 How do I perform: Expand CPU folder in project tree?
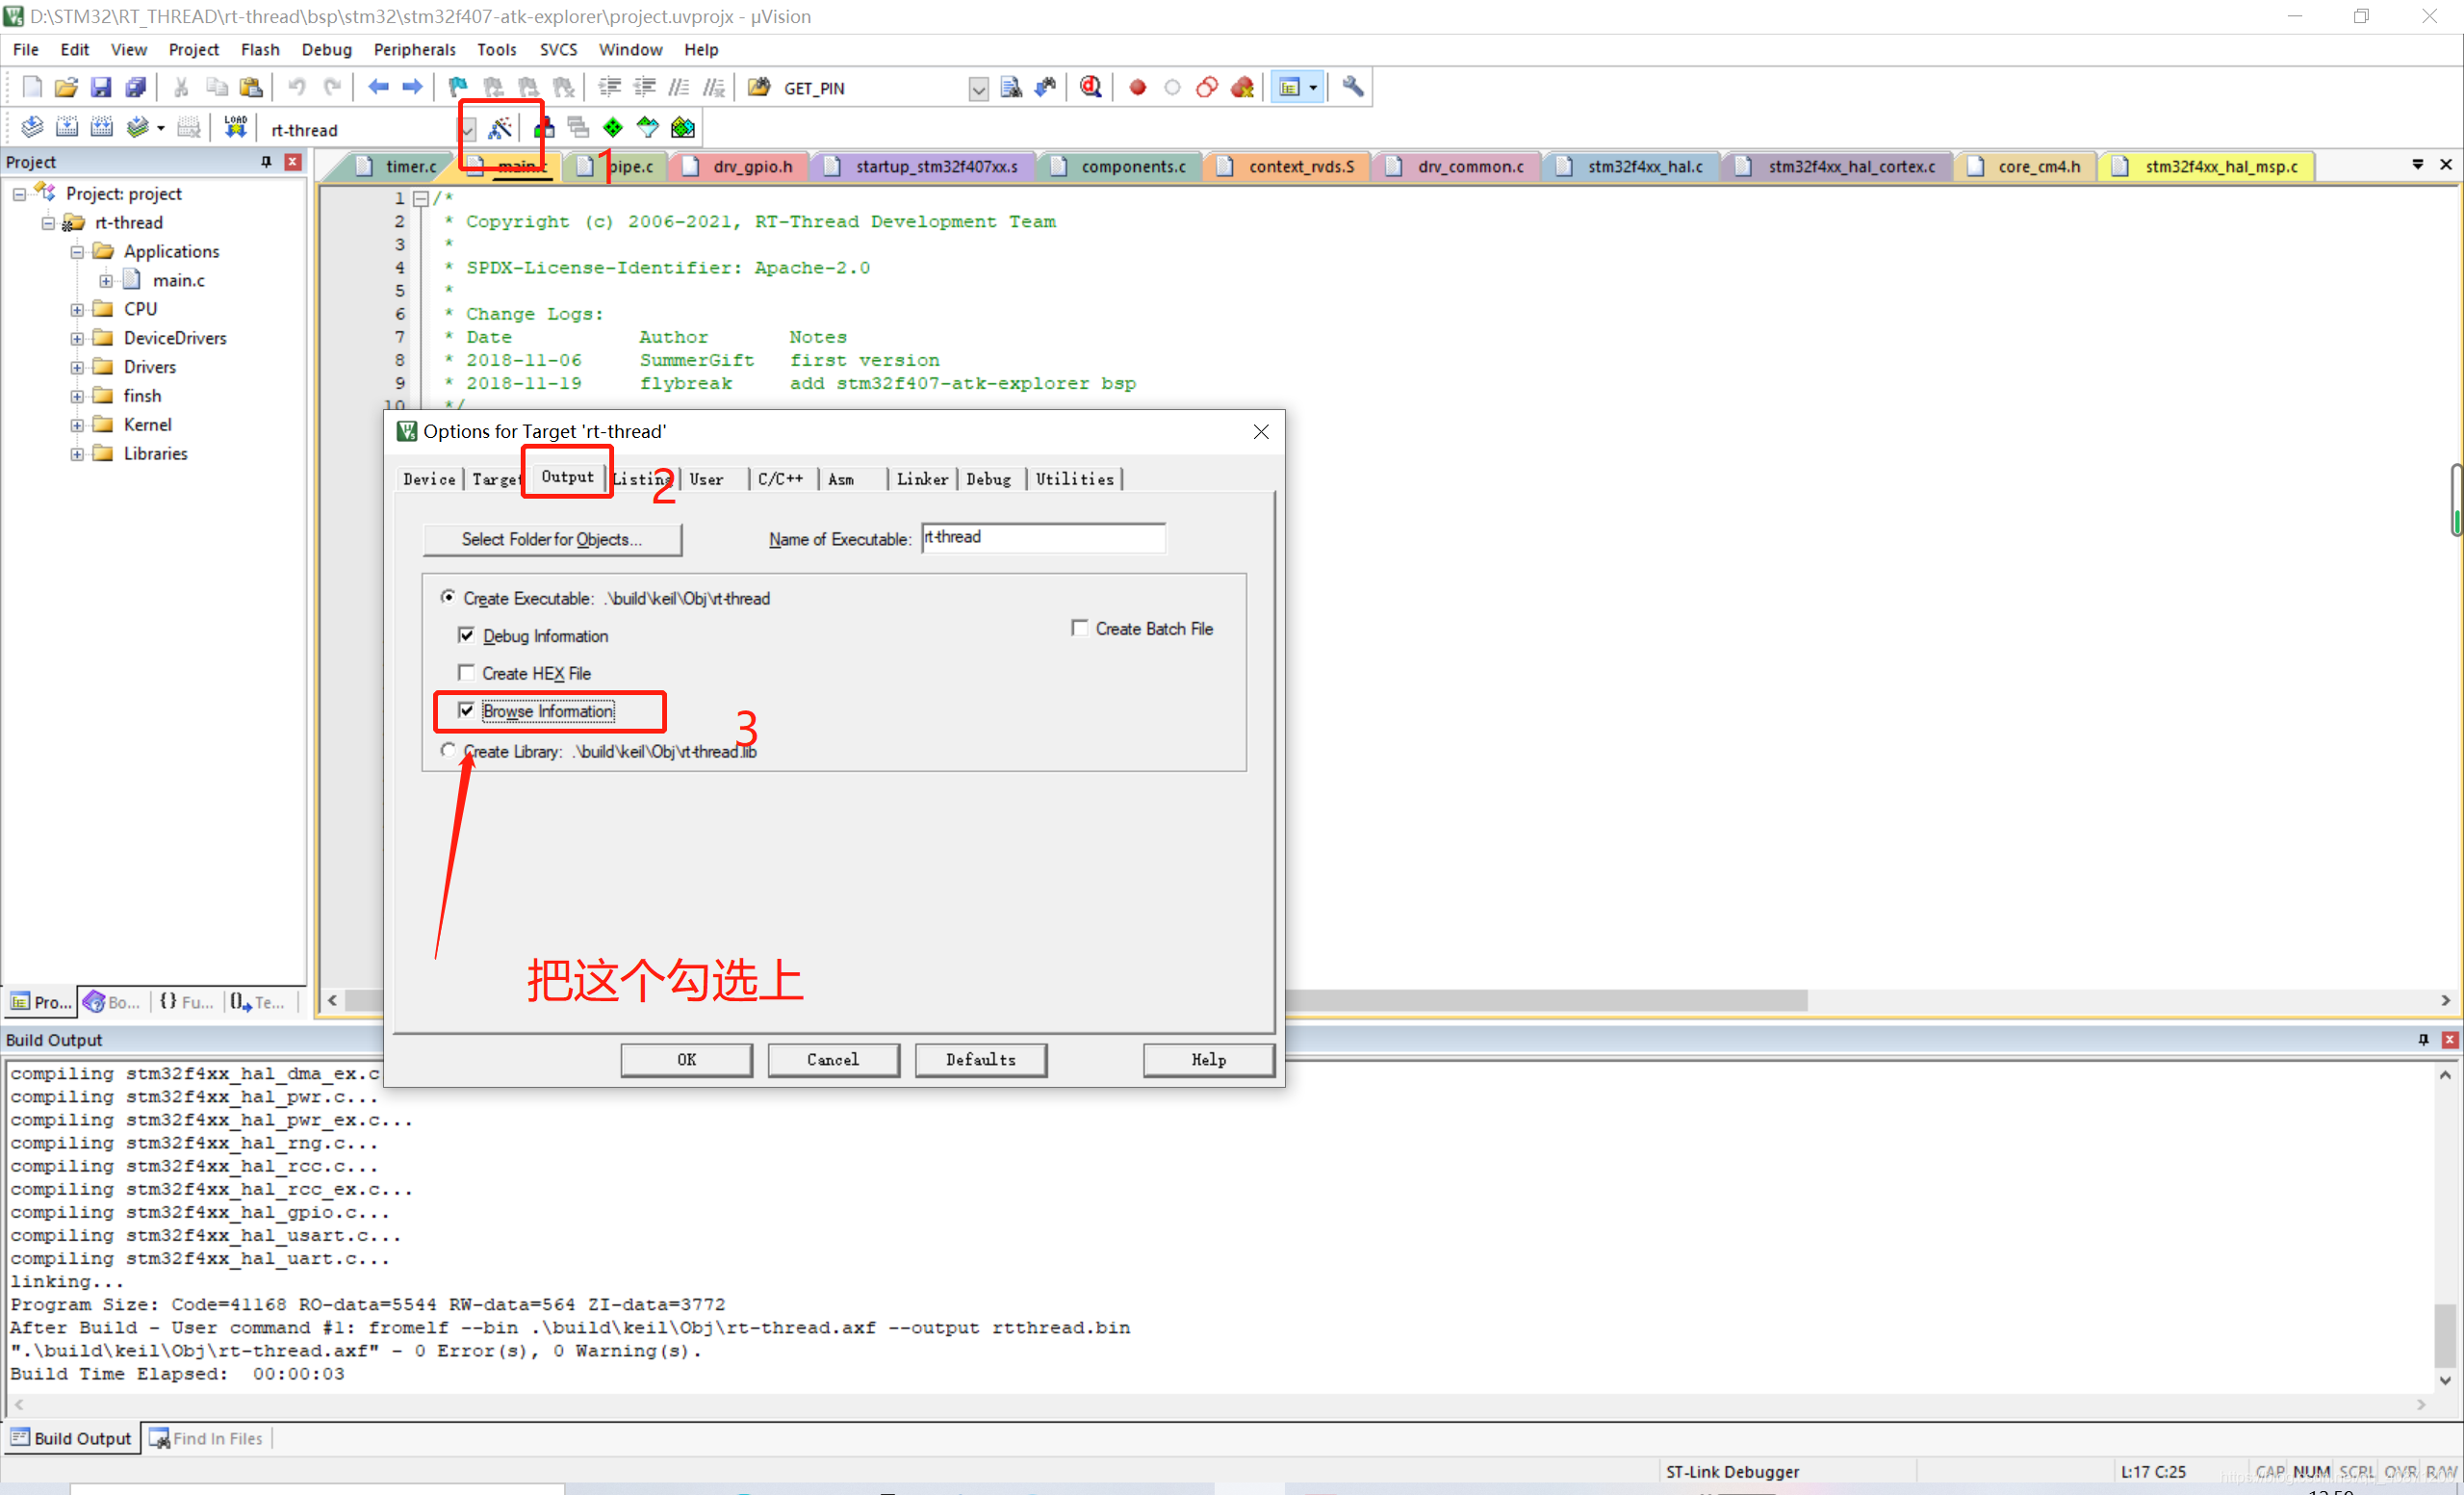point(77,309)
